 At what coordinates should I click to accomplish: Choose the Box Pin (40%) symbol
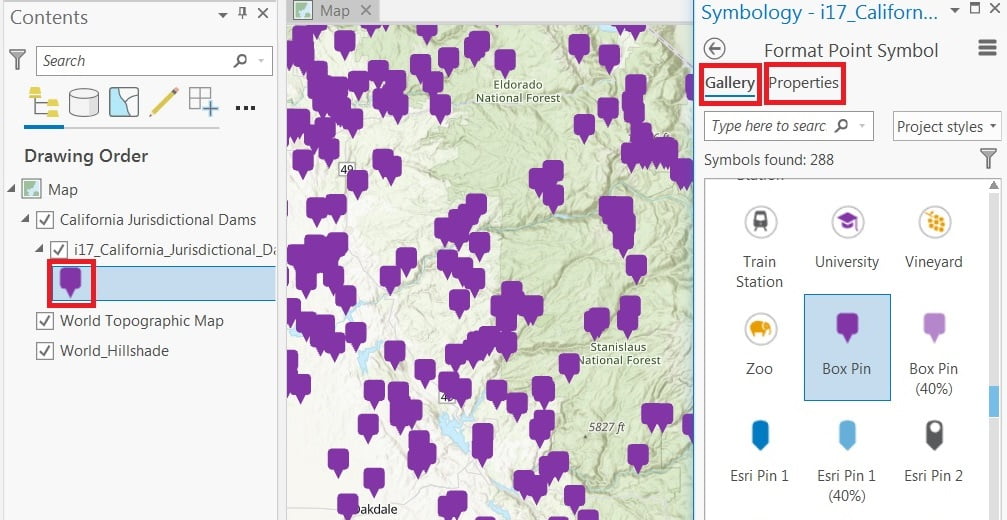(934, 354)
